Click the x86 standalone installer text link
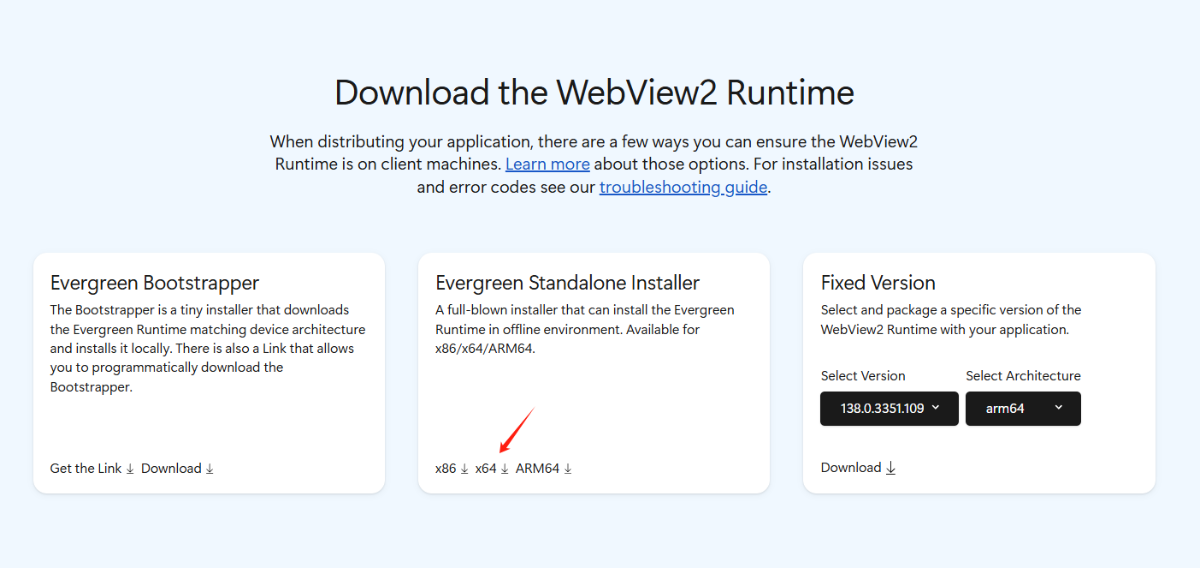This screenshot has width=1200, height=568. (446, 469)
